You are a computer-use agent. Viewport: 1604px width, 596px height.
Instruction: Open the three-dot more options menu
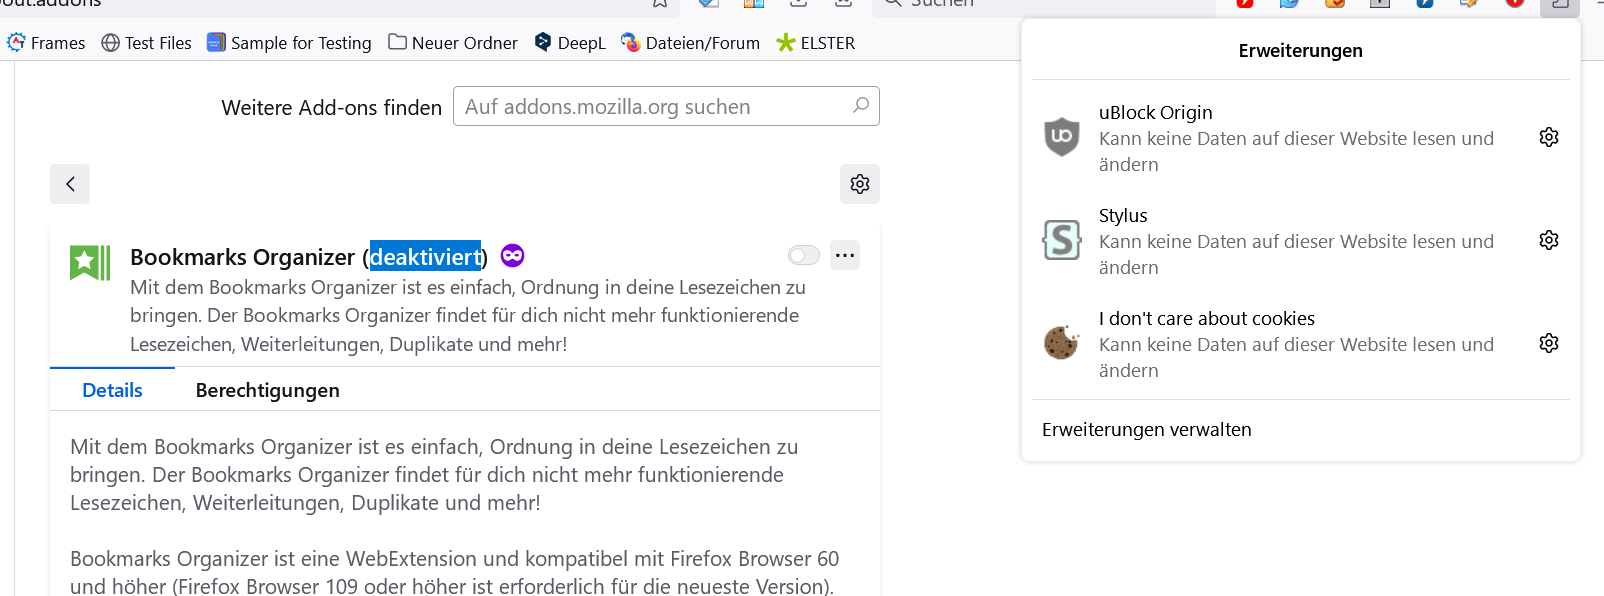click(845, 256)
